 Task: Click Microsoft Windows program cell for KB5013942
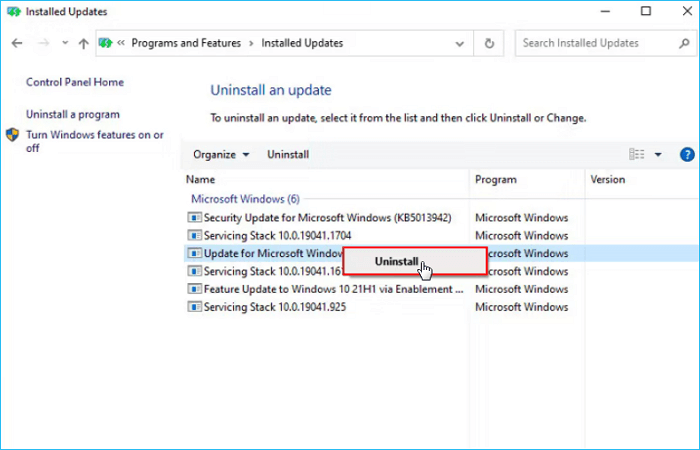(x=521, y=217)
